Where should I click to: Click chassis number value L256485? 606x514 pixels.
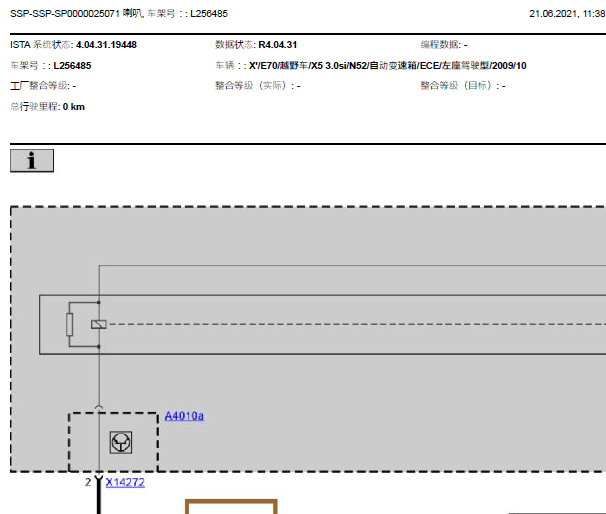pos(72,66)
